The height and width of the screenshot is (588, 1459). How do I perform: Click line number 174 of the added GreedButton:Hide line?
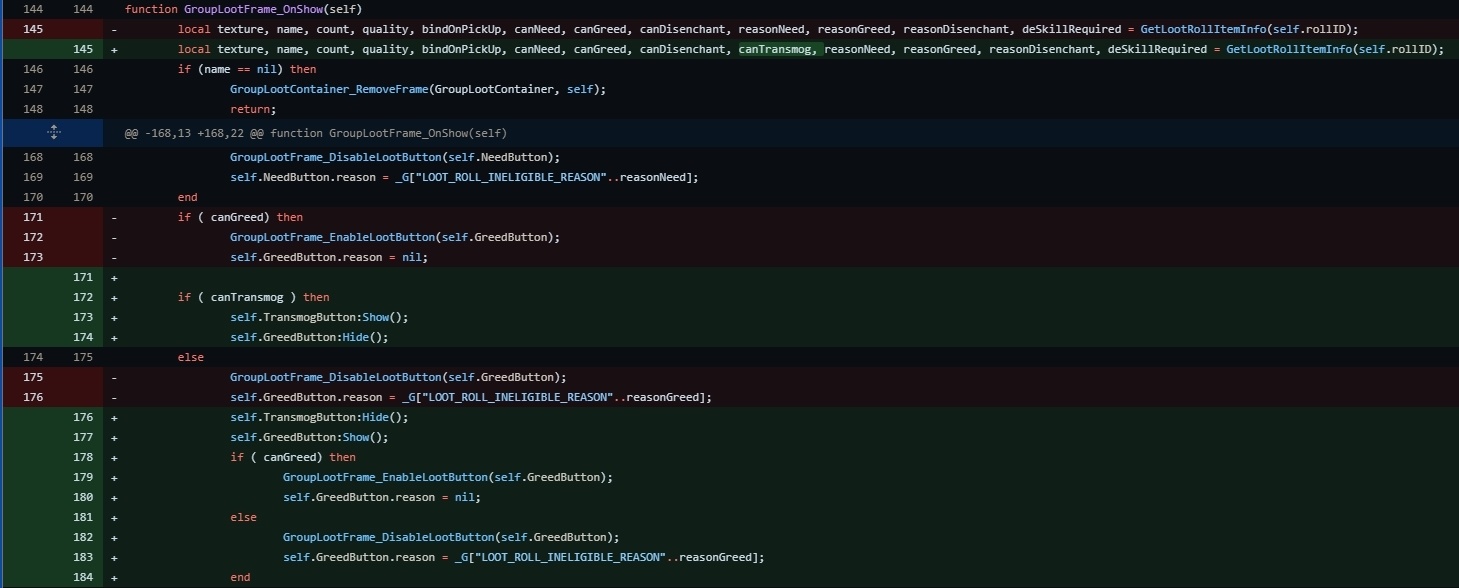[83, 337]
